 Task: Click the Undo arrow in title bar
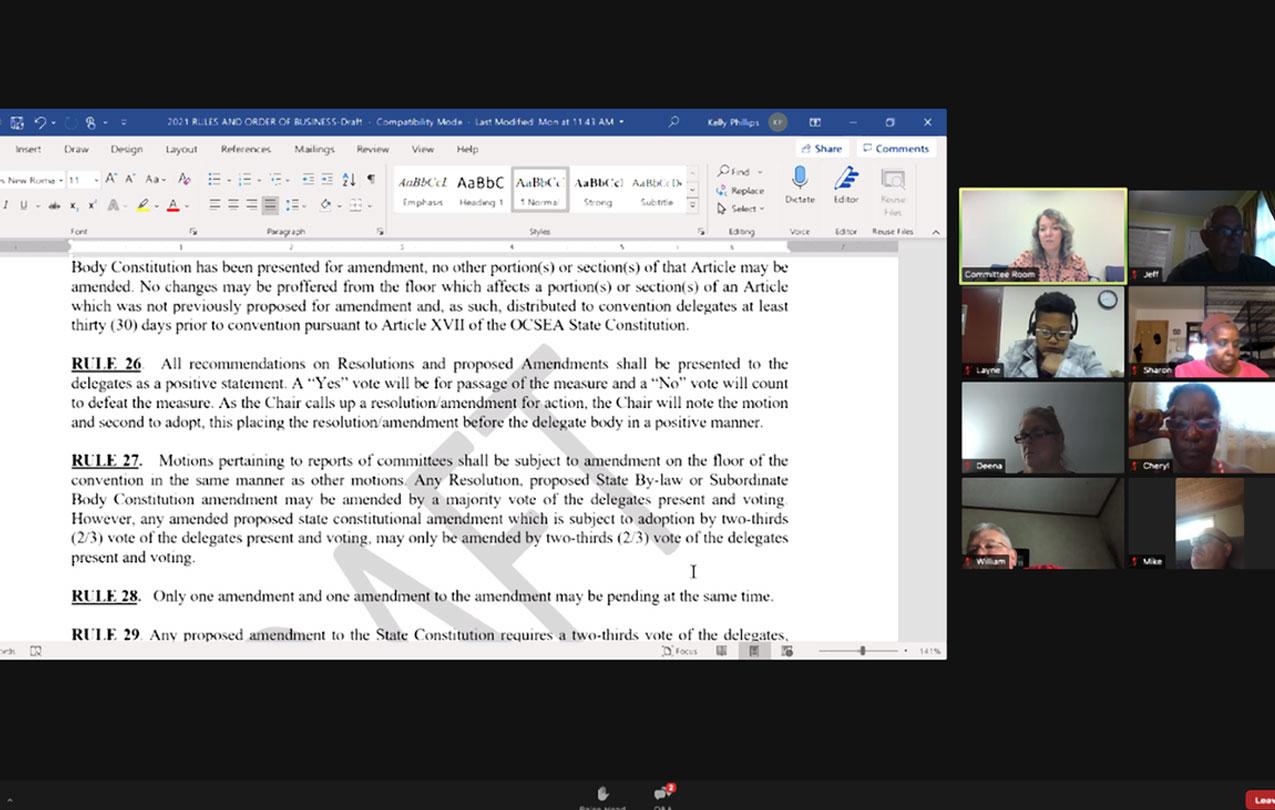[x=41, y=122]
